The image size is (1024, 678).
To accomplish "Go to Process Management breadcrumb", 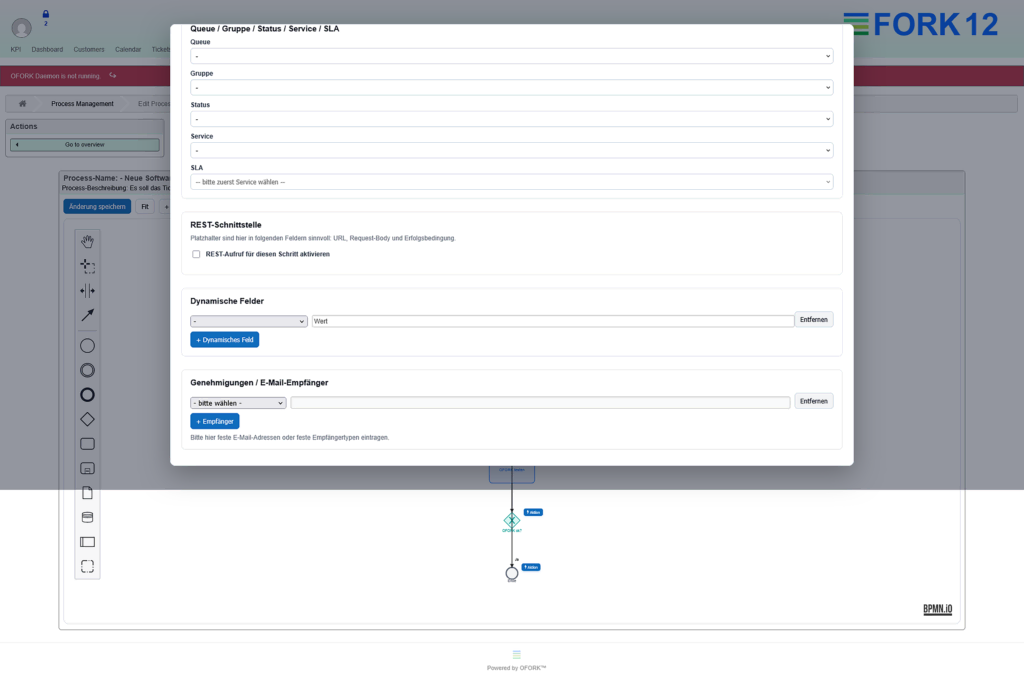I will (x=82, y=104).
